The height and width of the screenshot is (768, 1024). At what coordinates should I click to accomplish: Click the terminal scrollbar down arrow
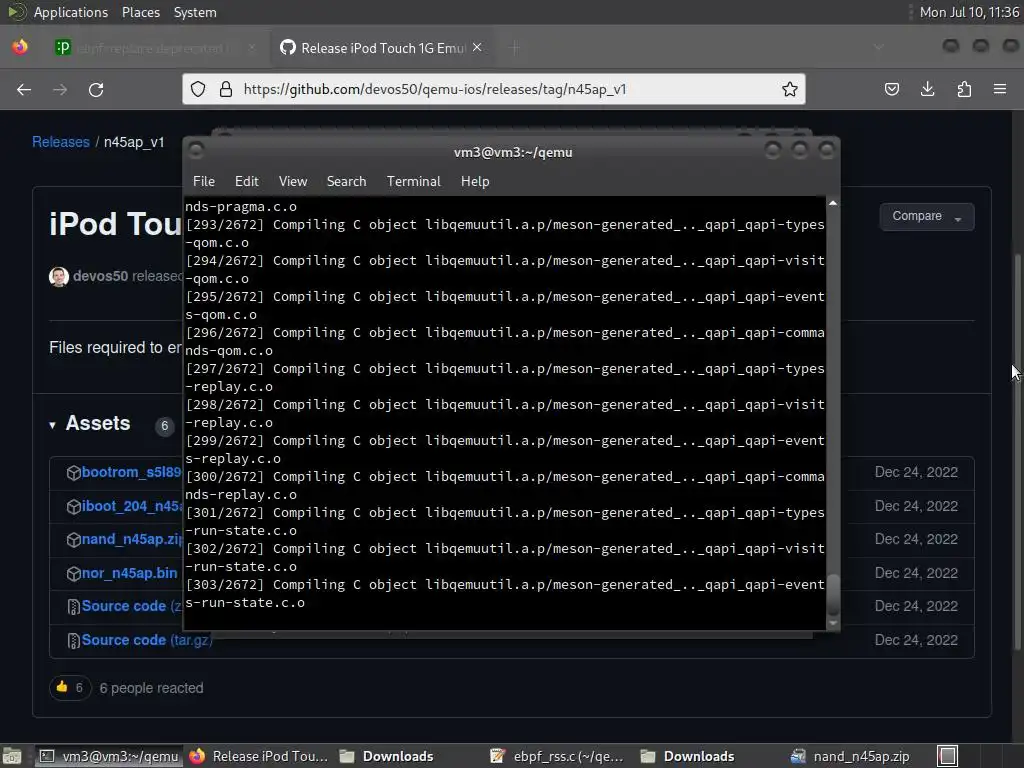click(x=833, y=623)
